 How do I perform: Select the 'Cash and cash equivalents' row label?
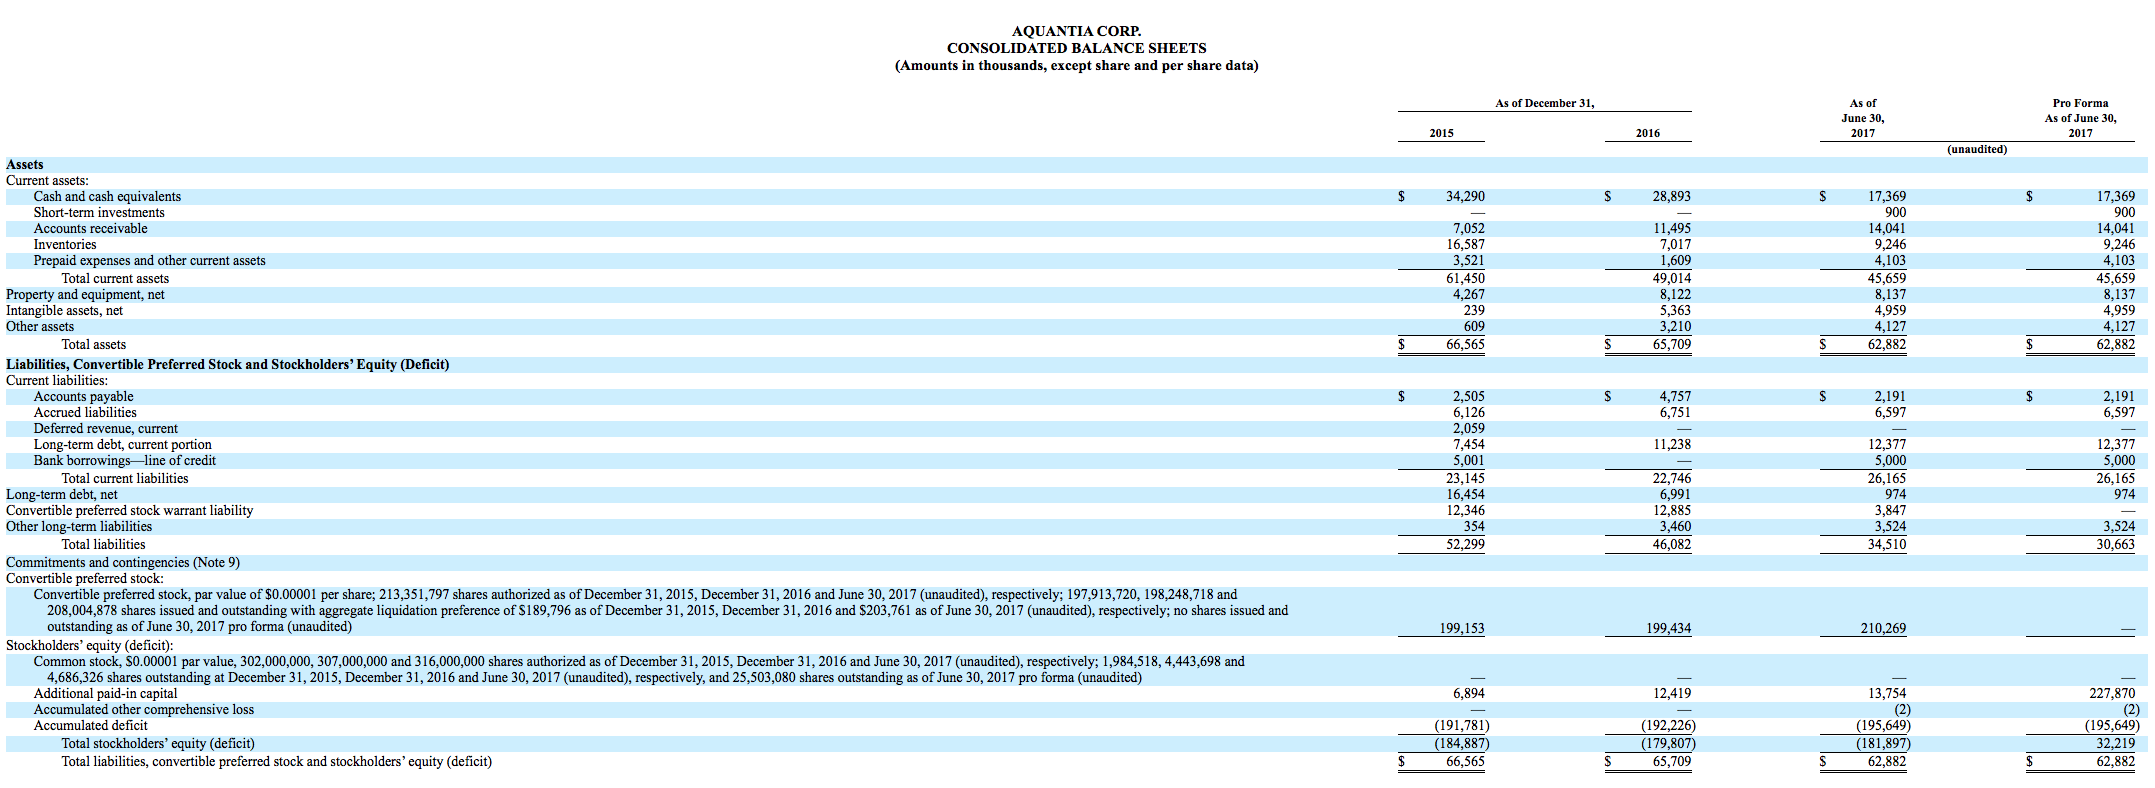click(107, 197)
